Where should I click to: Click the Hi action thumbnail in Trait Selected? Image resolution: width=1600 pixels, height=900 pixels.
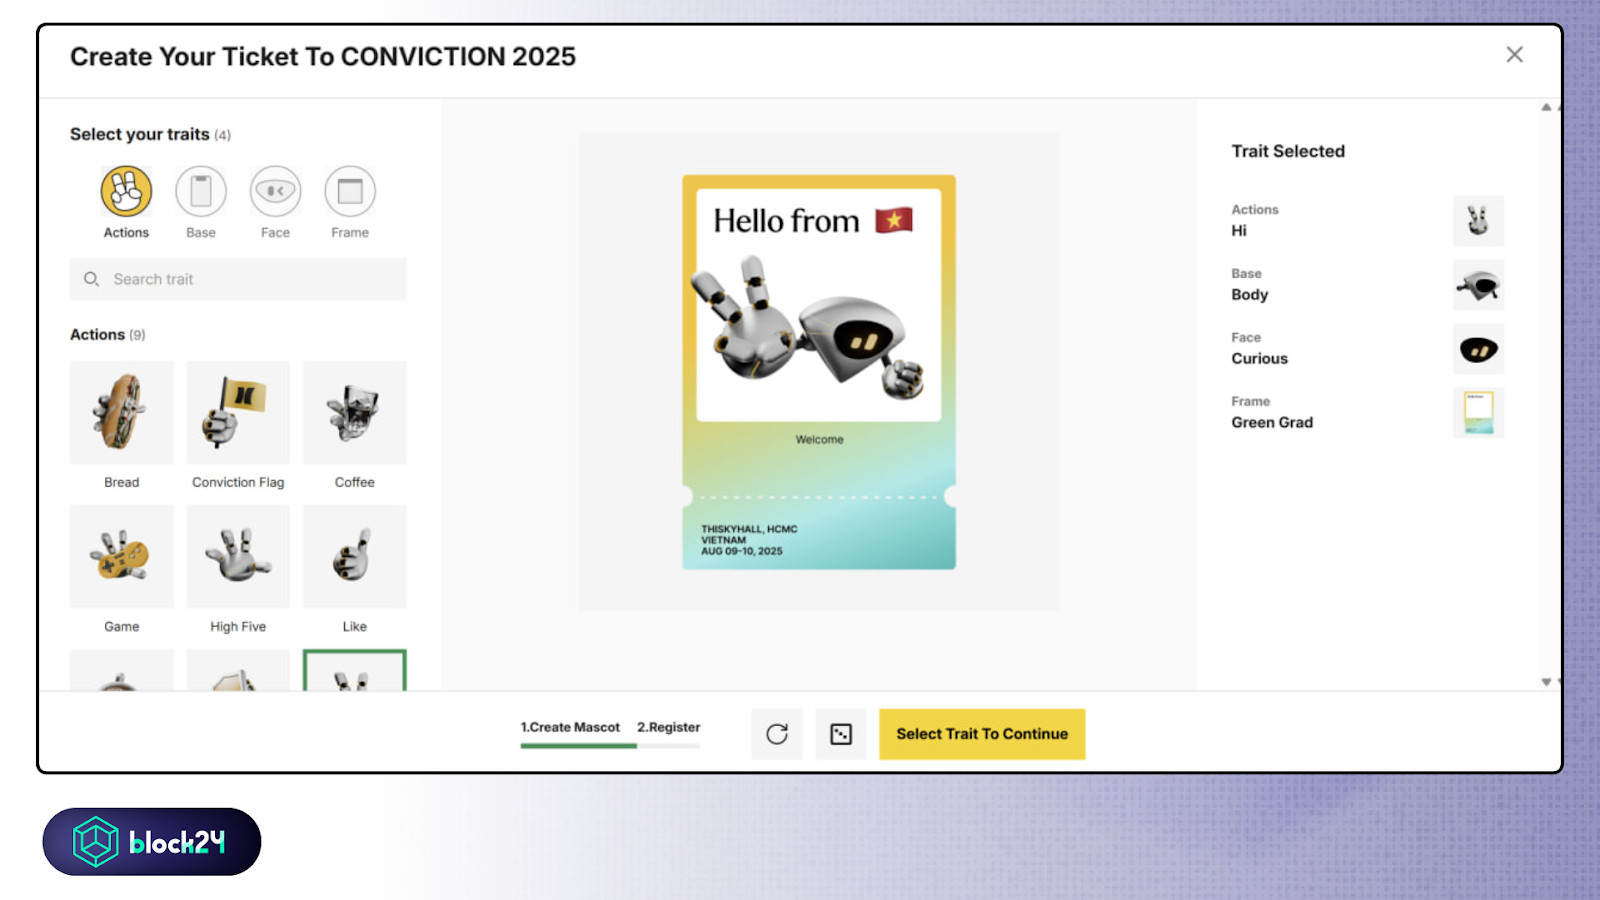point(1478,221)
